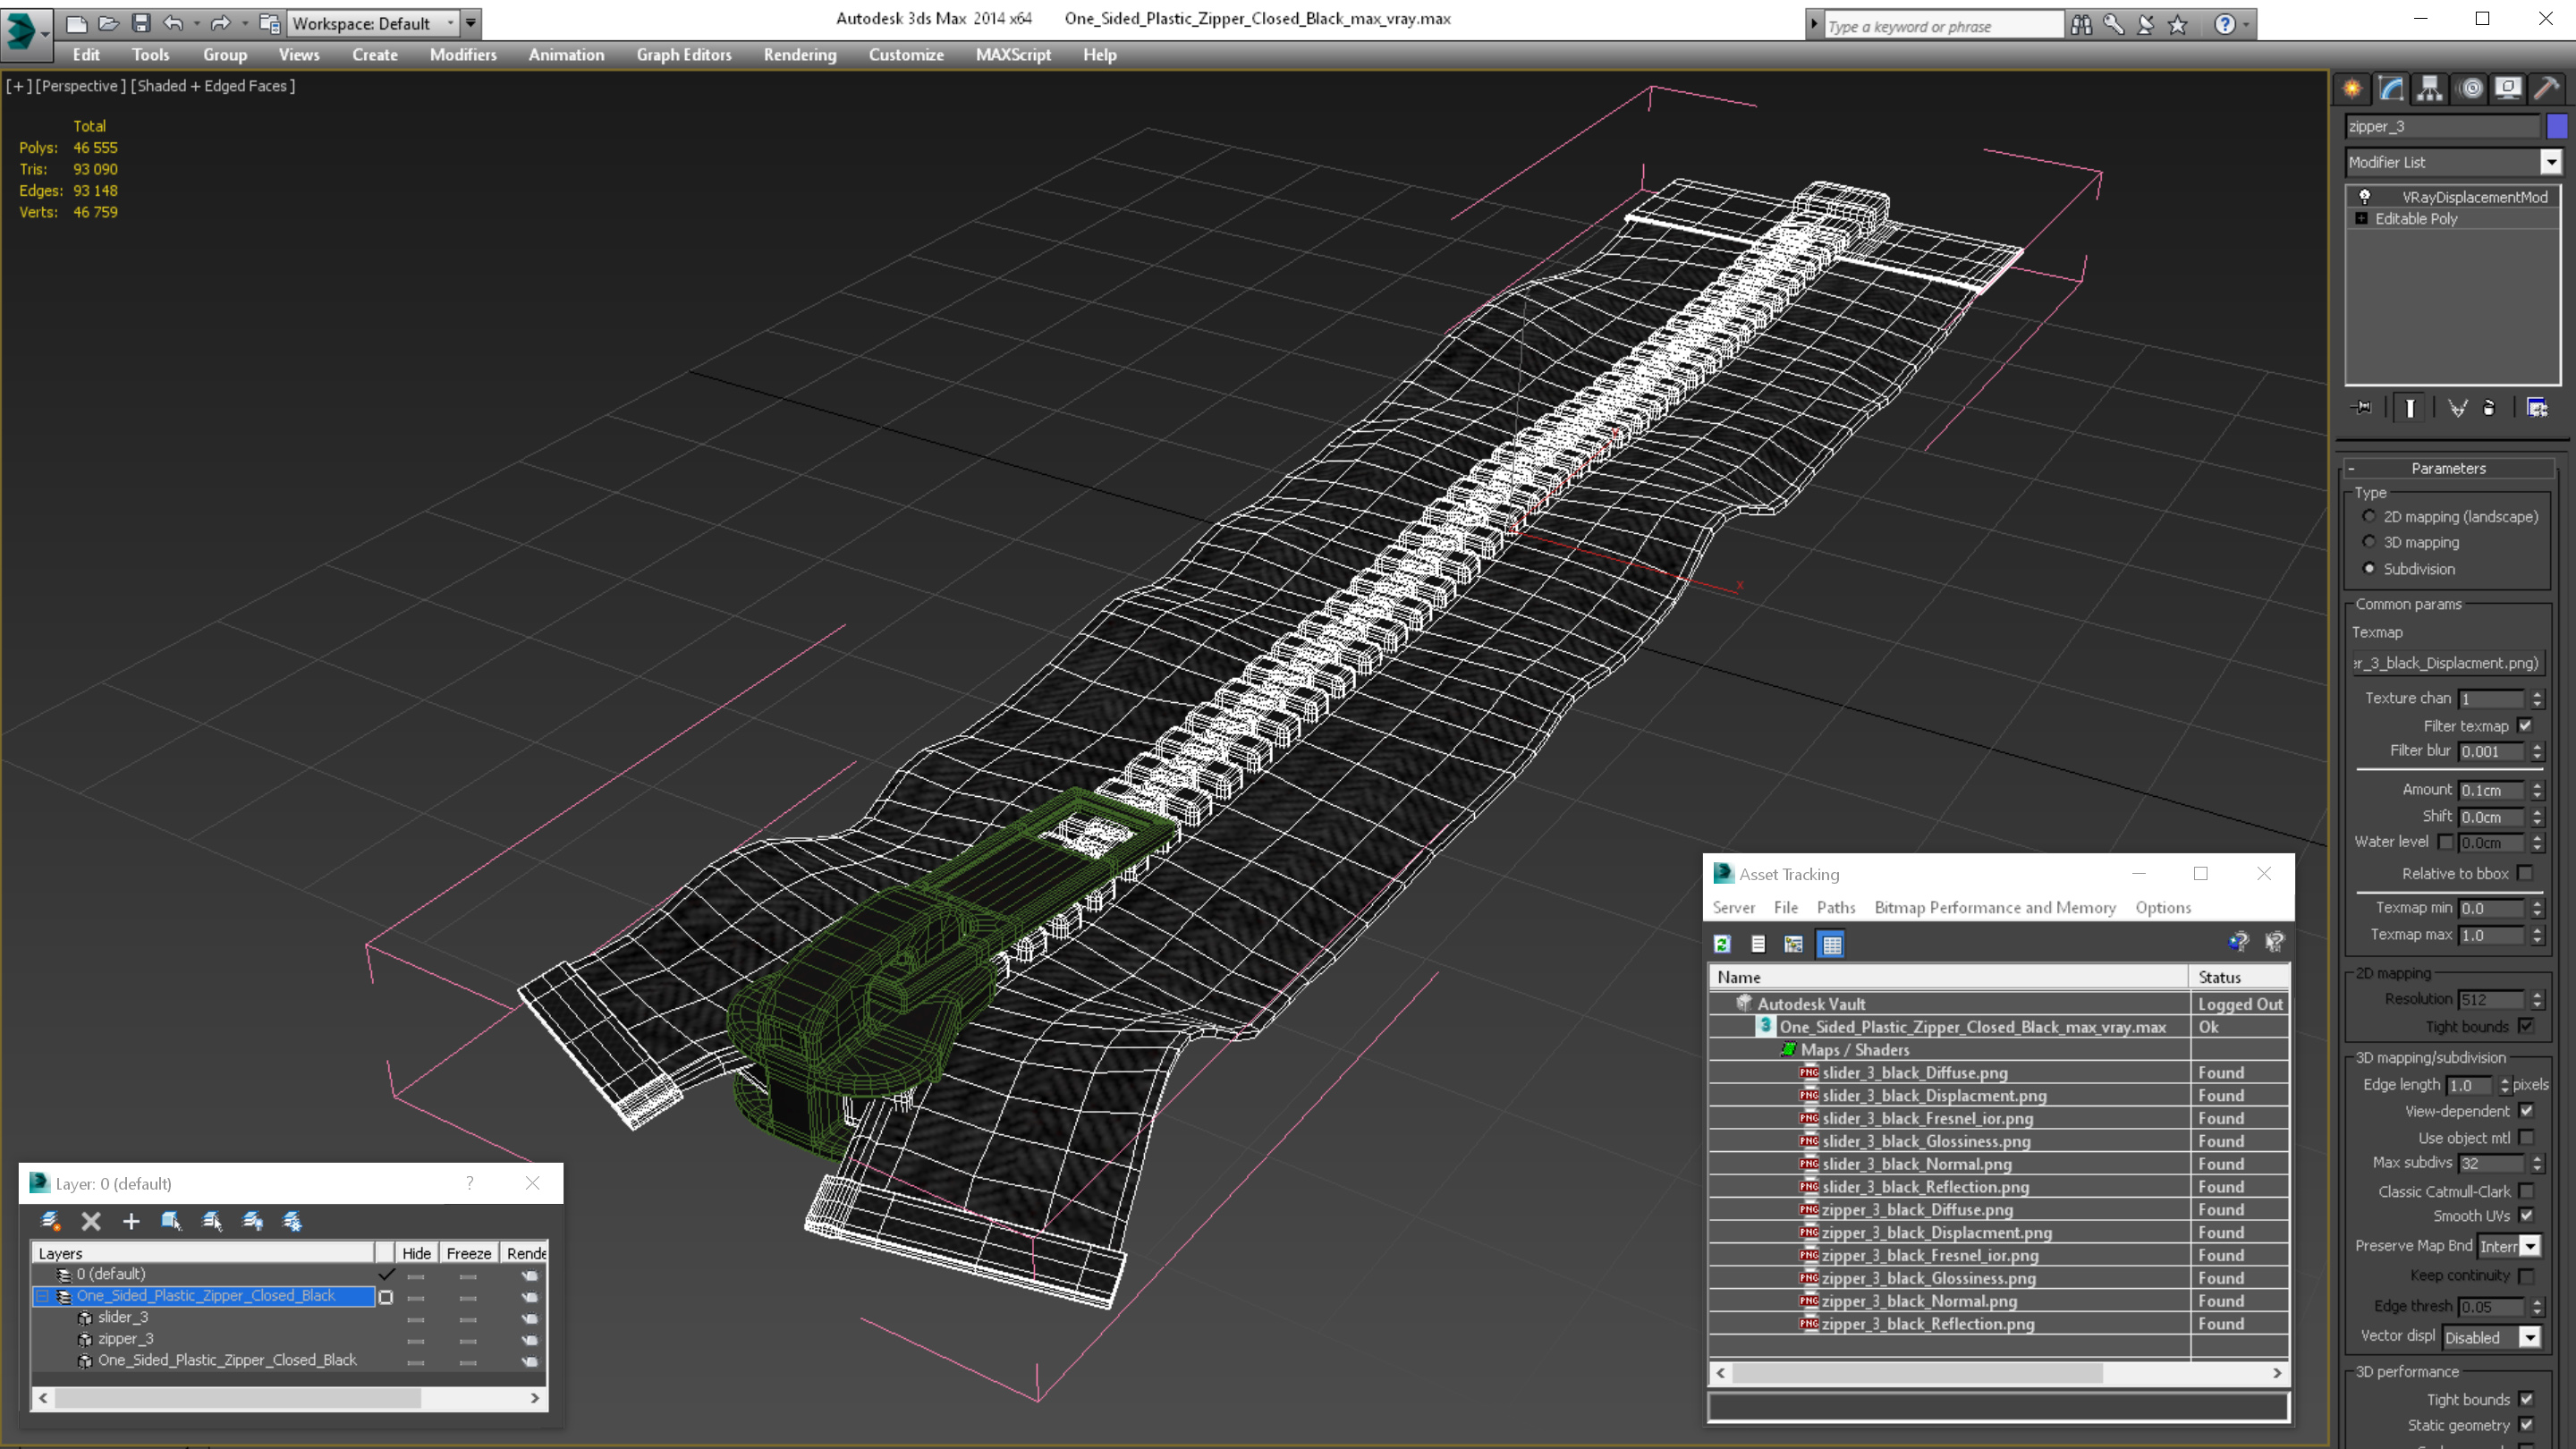Toggle Classic Catmull-Clark checkbox
This screenshot has height=1449, width=2576.
coord(2527,1191)
